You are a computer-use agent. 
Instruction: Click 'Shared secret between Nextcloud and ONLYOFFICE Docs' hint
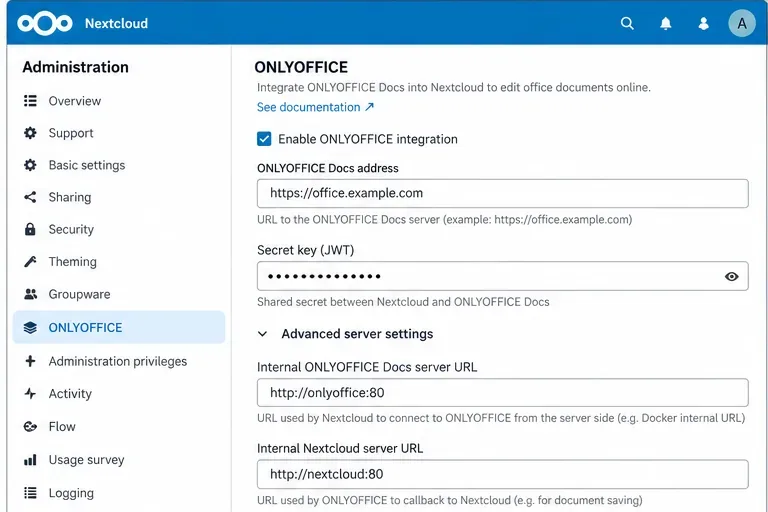click(403, 302)
